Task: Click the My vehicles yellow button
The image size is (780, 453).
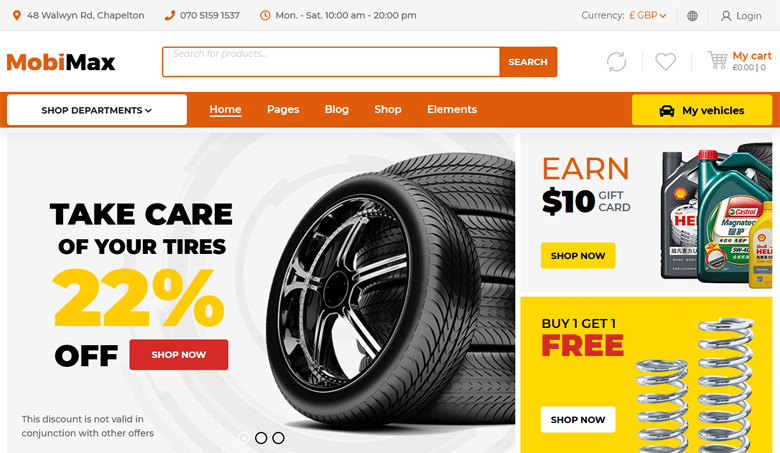Action: pos(702,110)
